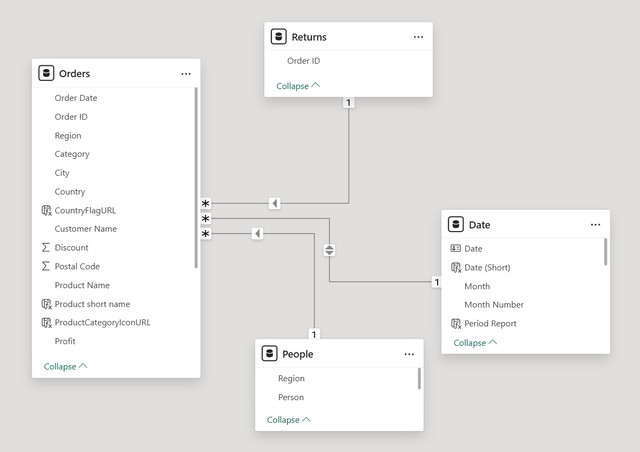Click the Orders table database icon

coord(46,73)
